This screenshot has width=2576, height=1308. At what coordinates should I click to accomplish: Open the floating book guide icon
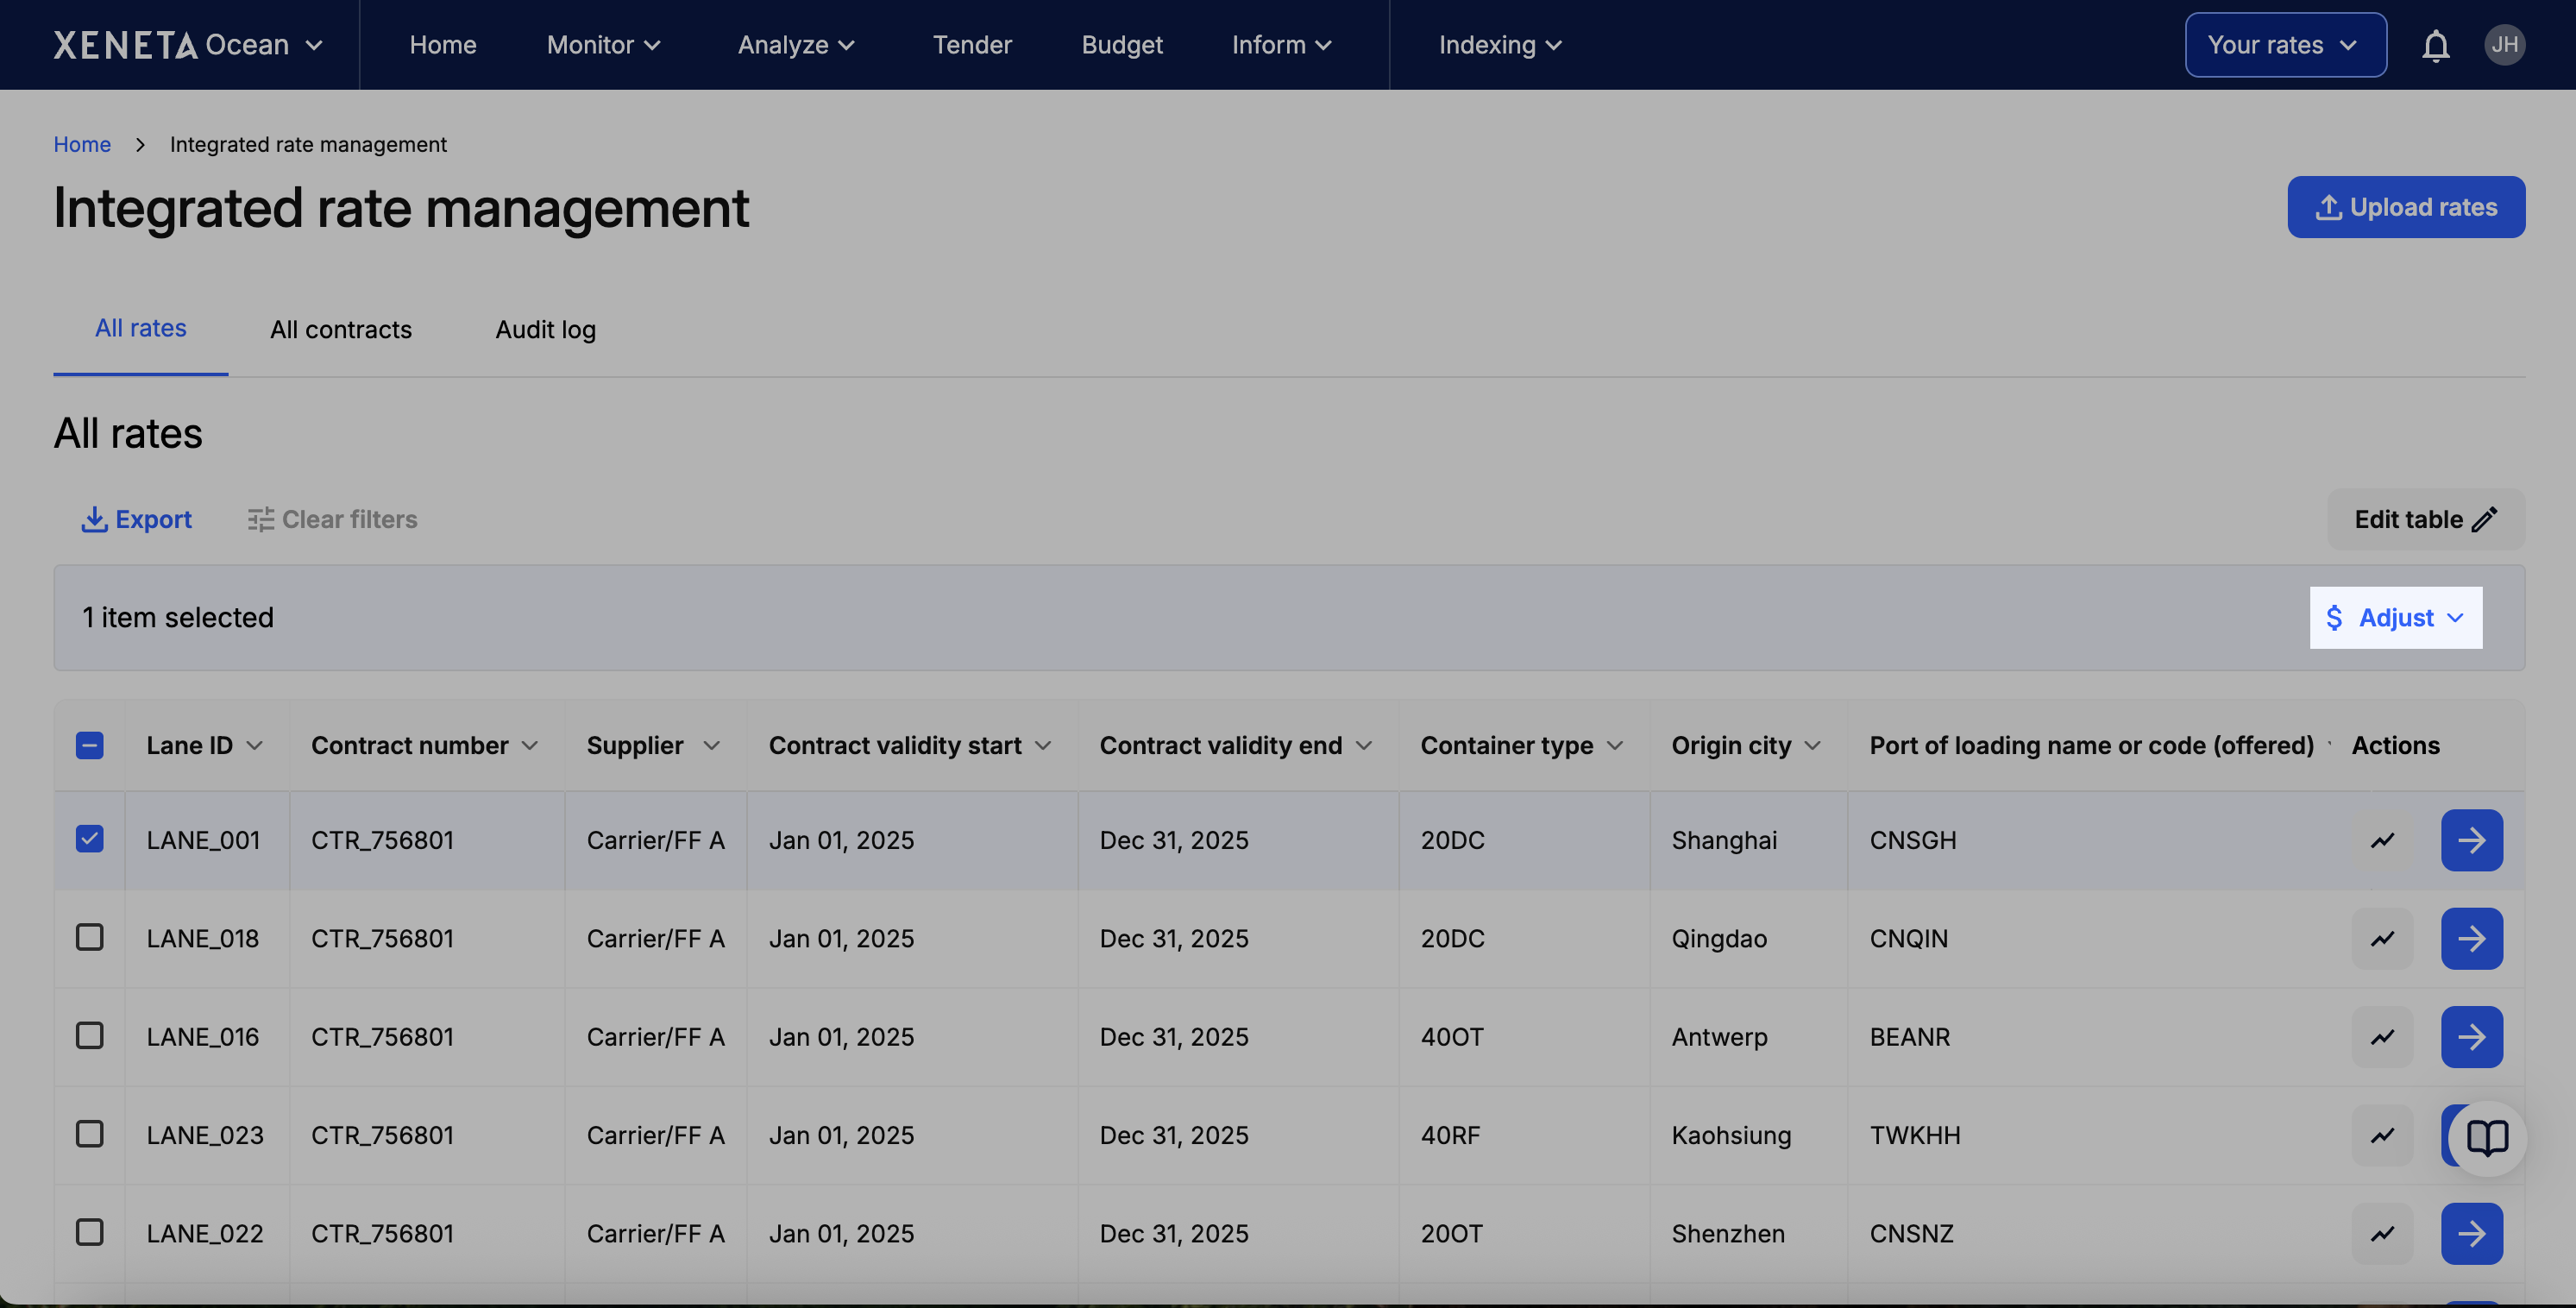click(2486, 1137)
